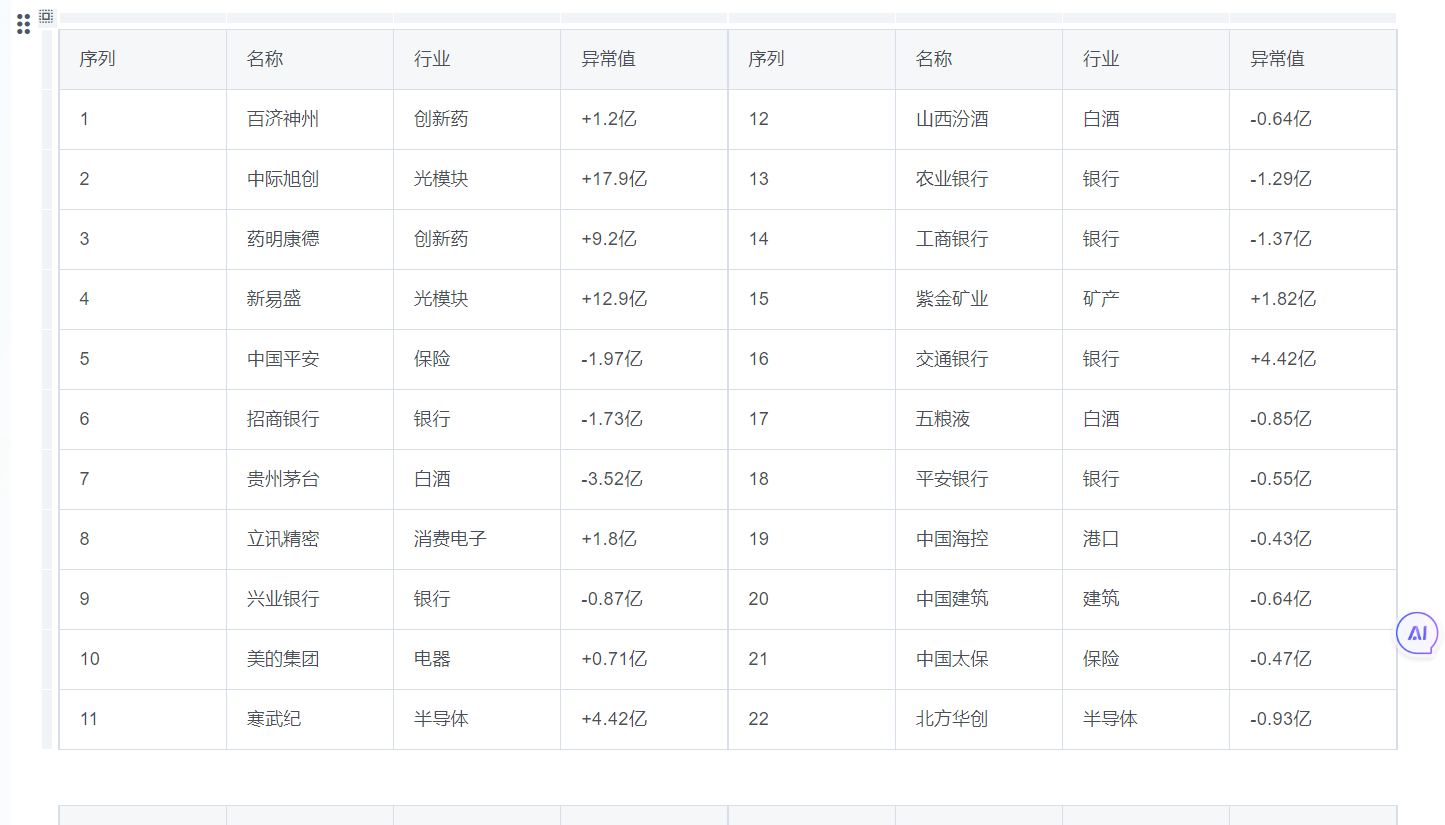Click the six-dot block drag handle
Image resolution: width=1445 pixels, height=825 pixels.
pos(24,24)
